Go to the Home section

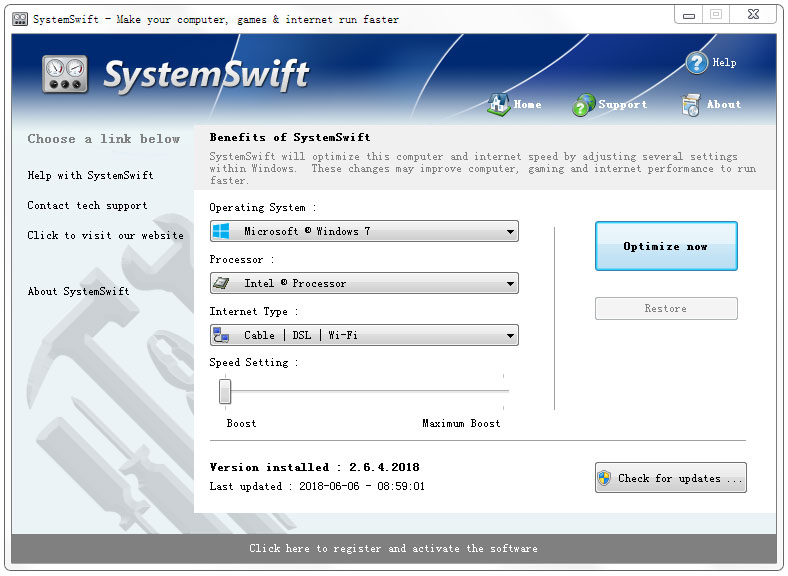pos(527,105)
